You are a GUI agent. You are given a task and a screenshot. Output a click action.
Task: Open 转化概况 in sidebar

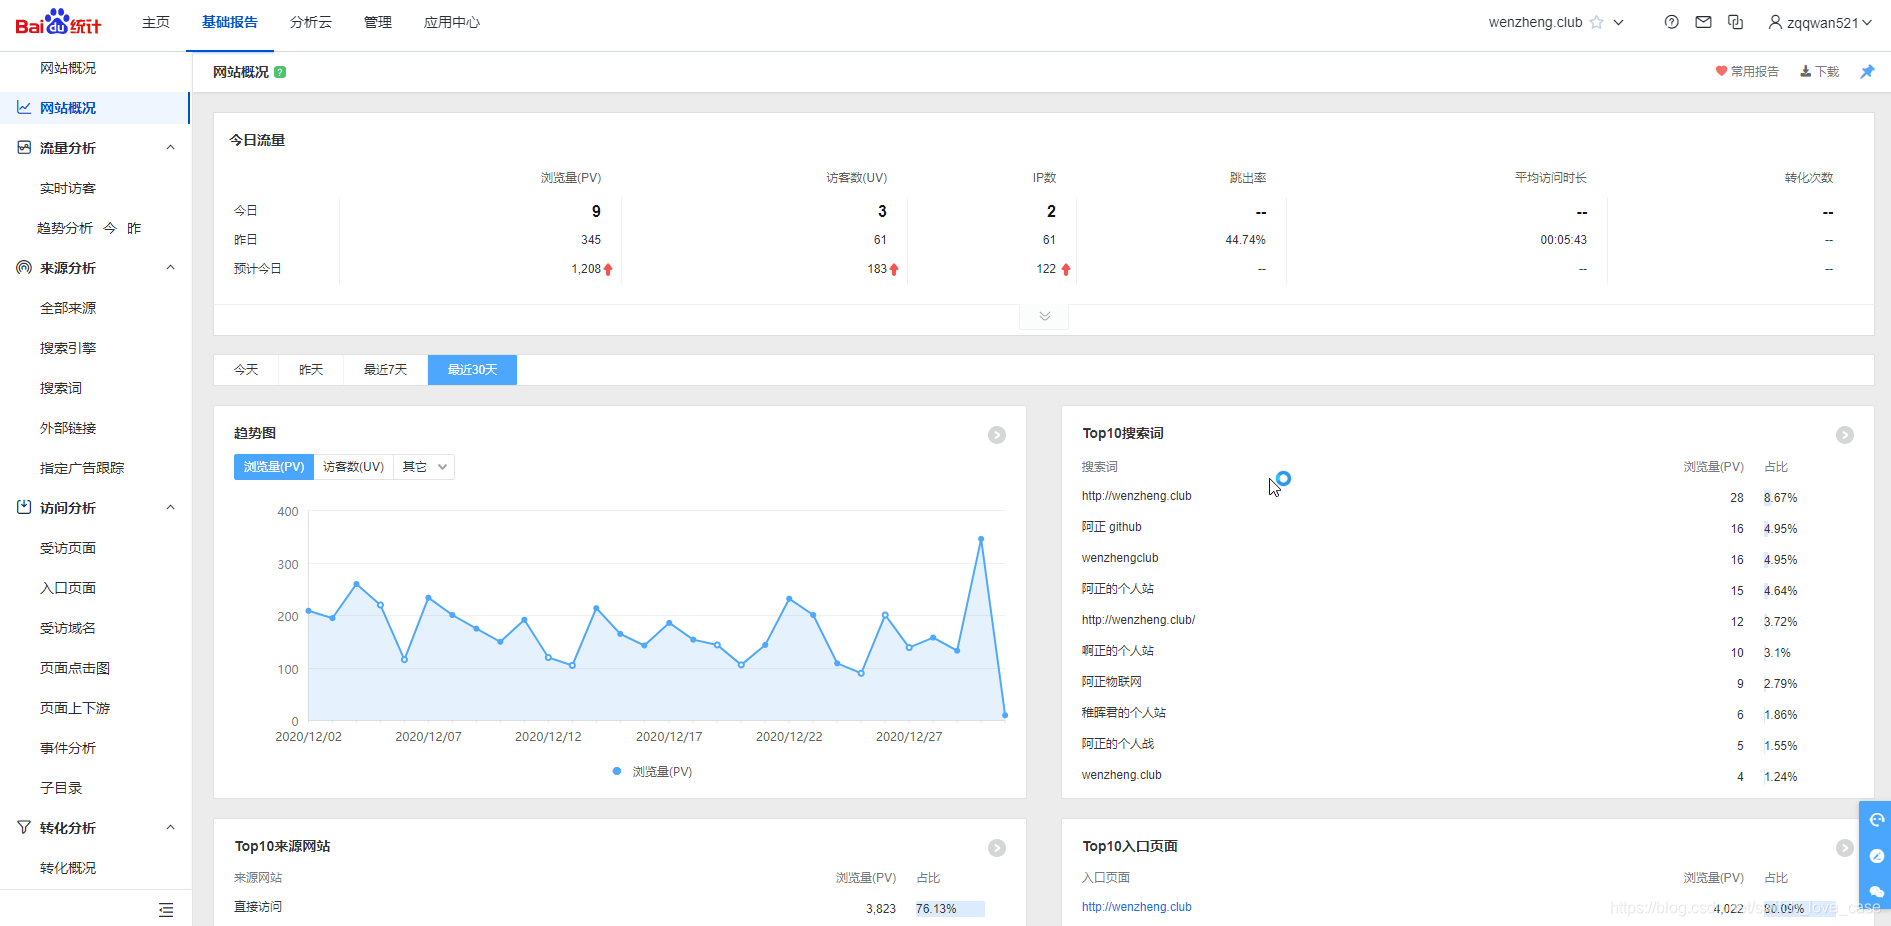[x=68, y=868]
